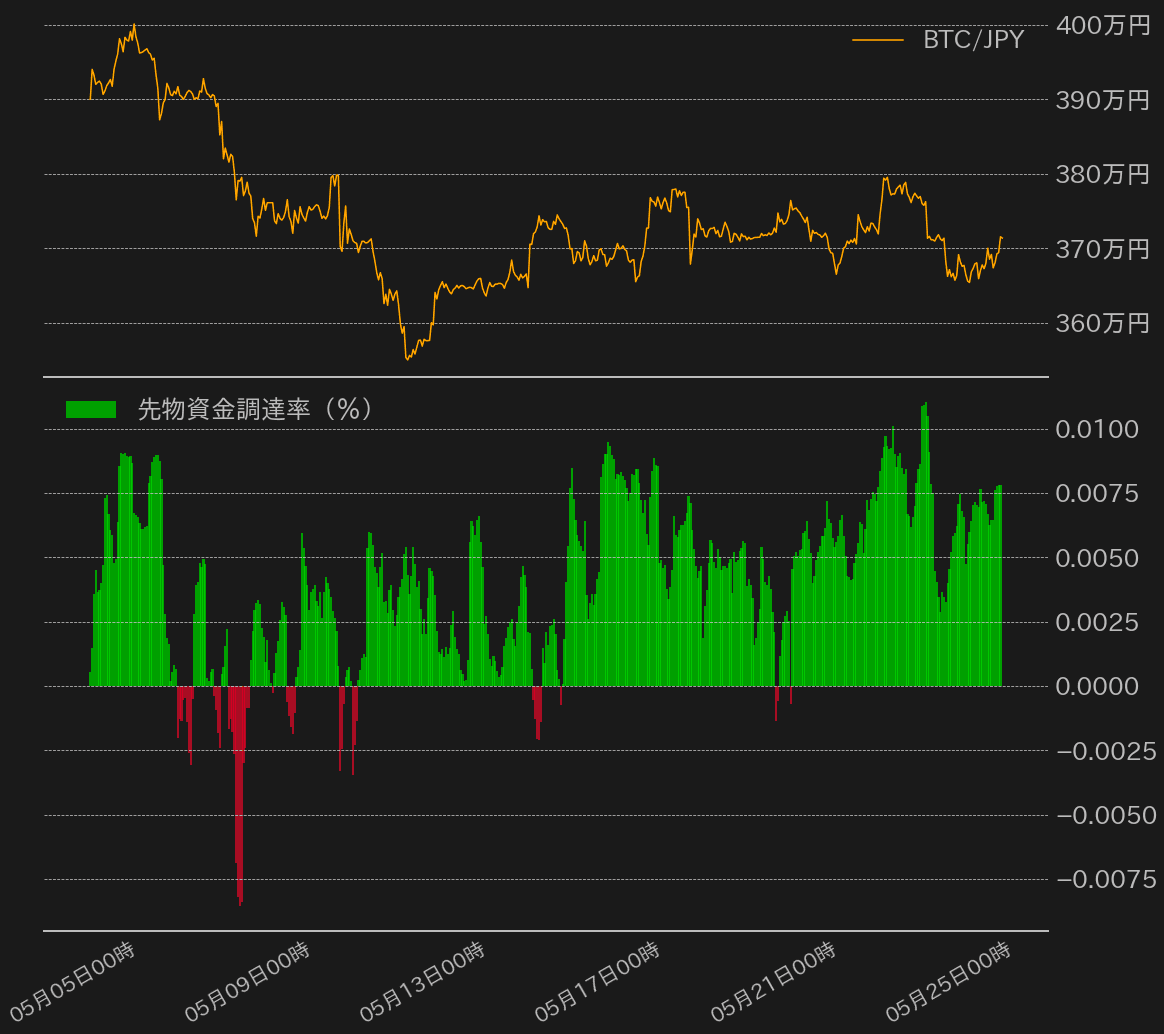Screen dimensions: 1164x1034
Task: Select the 0.0000 zero-line axis label
Action: coord(1097,686)
